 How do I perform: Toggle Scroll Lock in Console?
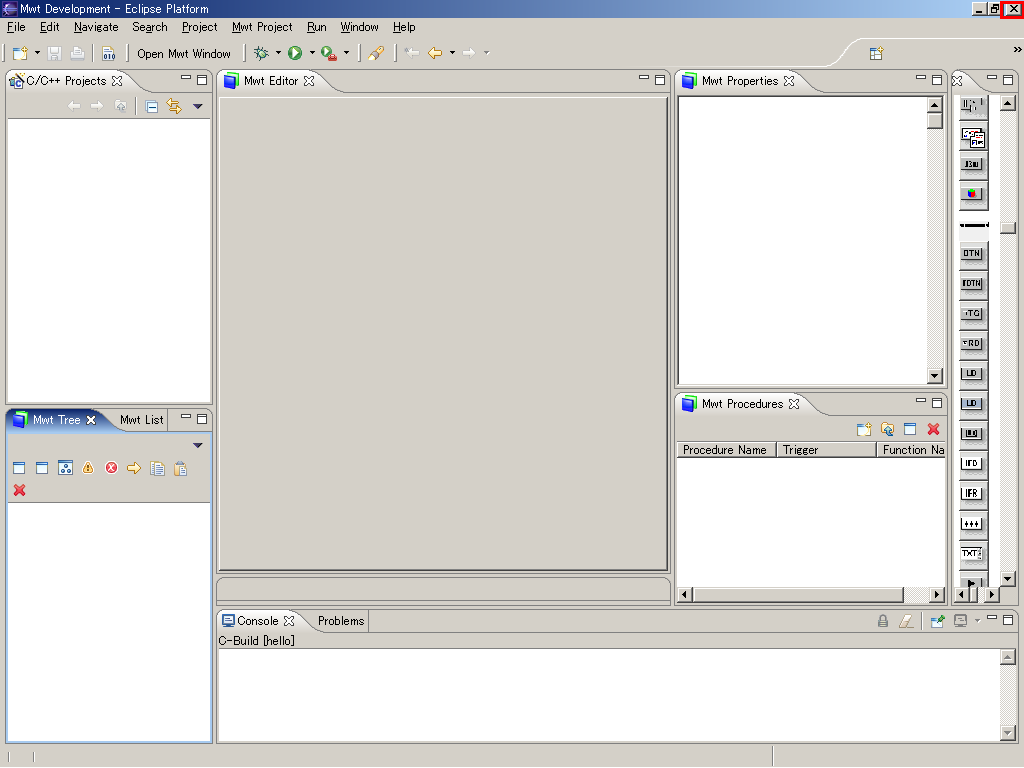coord(883,621)
